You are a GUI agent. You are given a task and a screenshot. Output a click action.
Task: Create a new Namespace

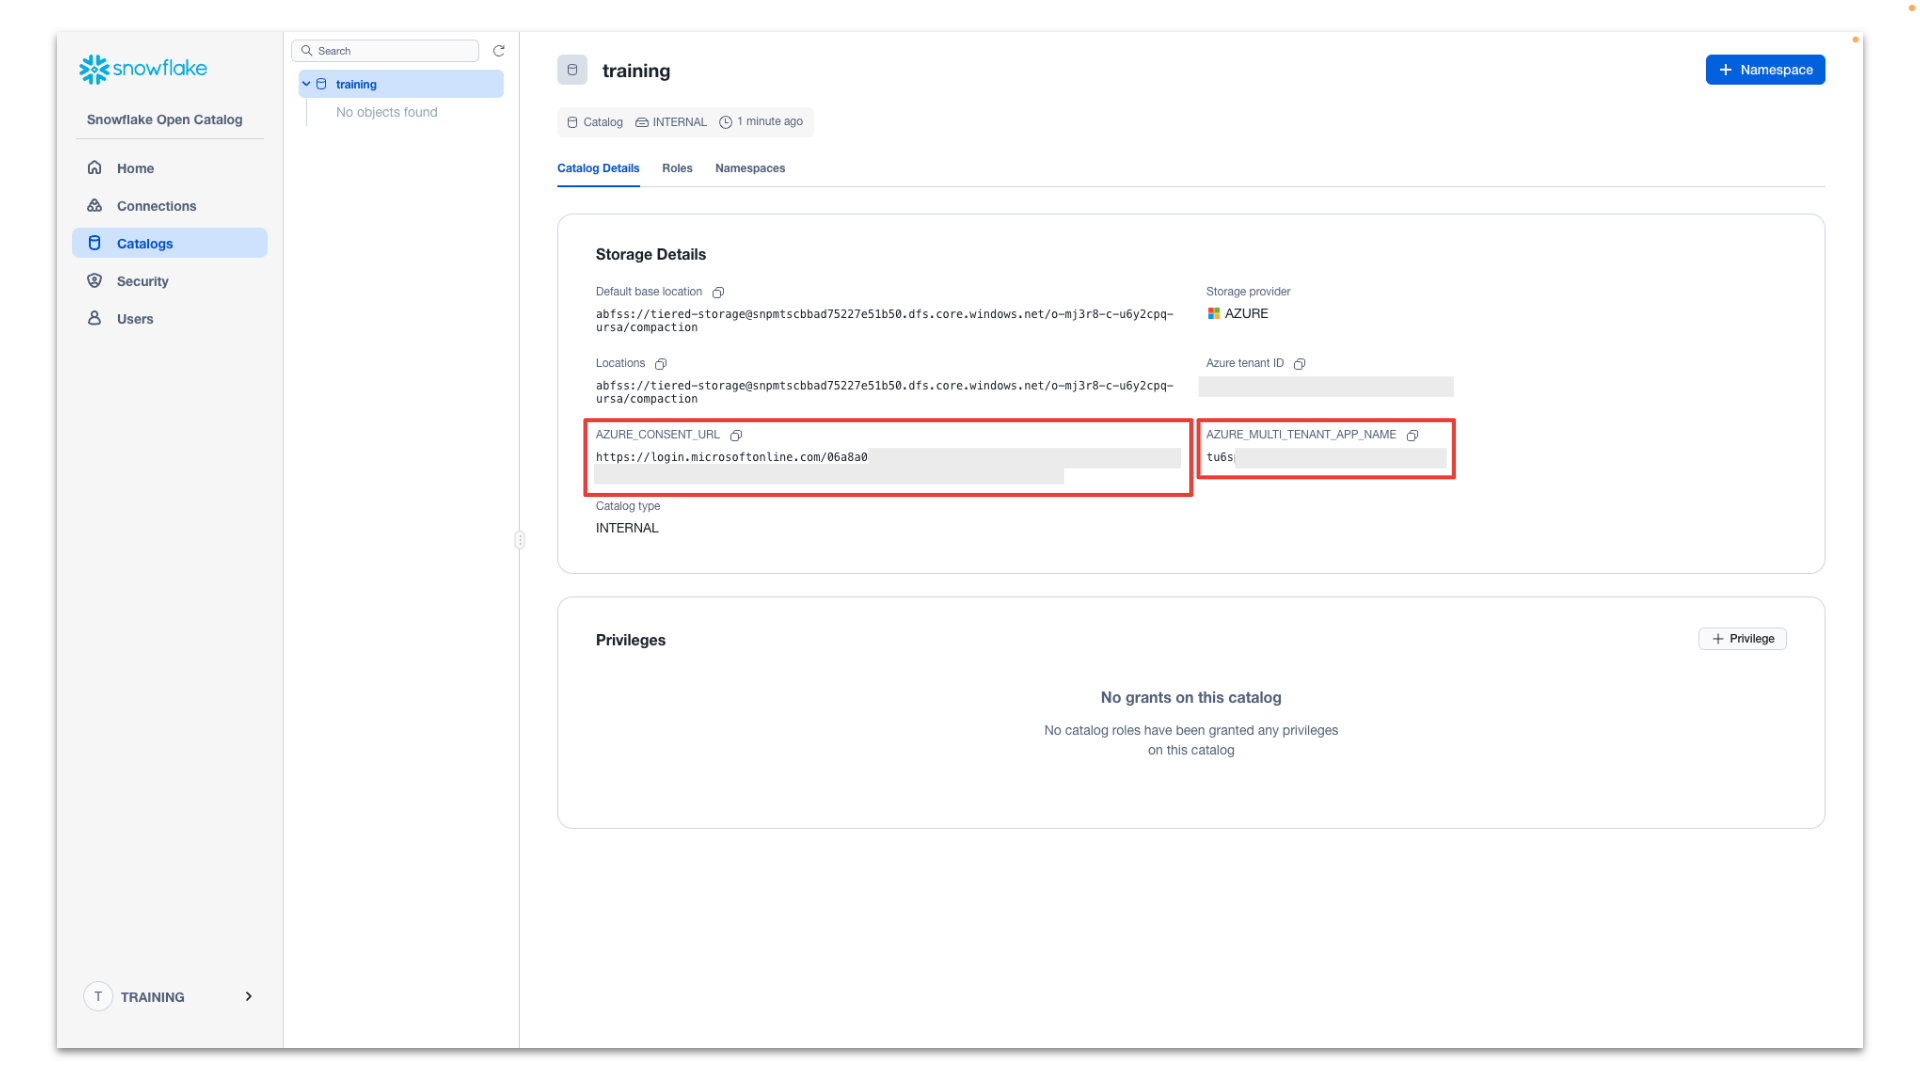pyautogui.click(x=1765, y=70)
